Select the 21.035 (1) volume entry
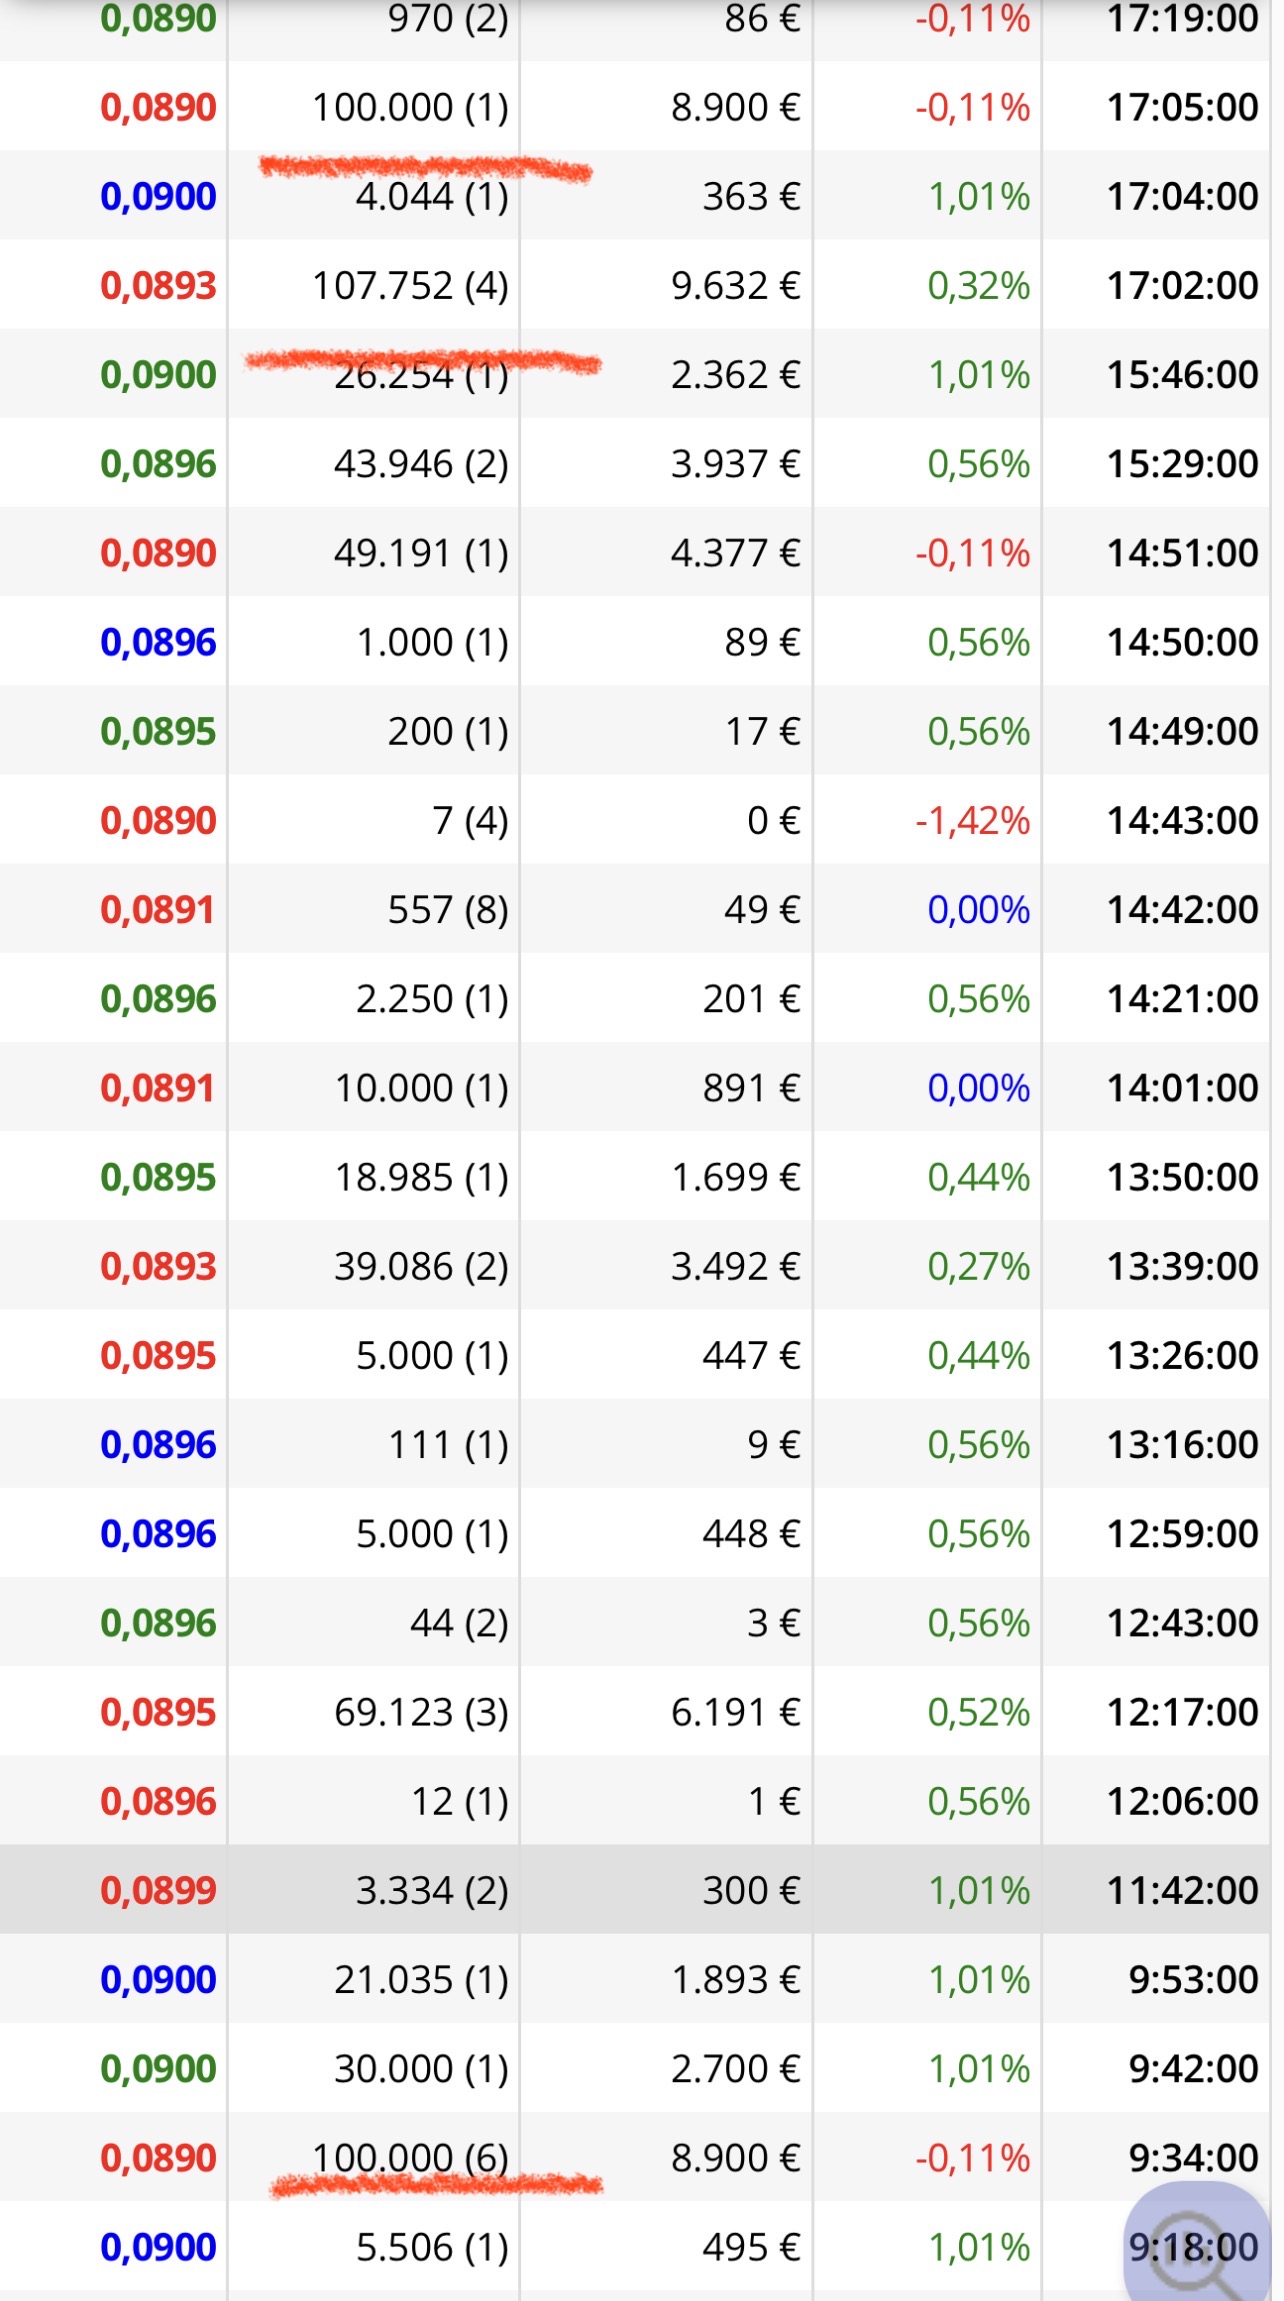 (x=421, y=1979)
